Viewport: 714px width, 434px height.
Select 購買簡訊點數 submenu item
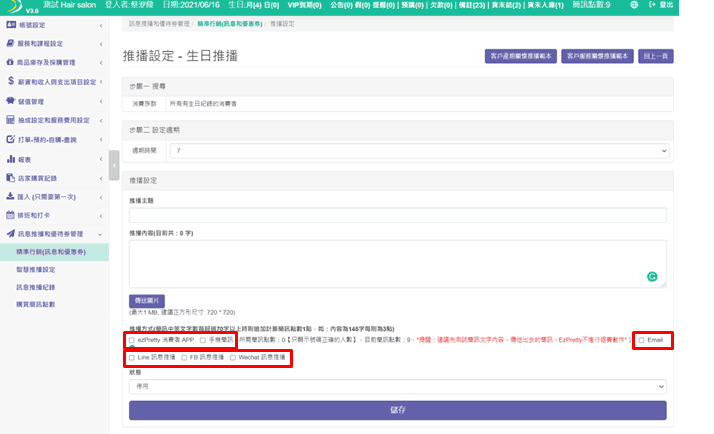point(37,303)
